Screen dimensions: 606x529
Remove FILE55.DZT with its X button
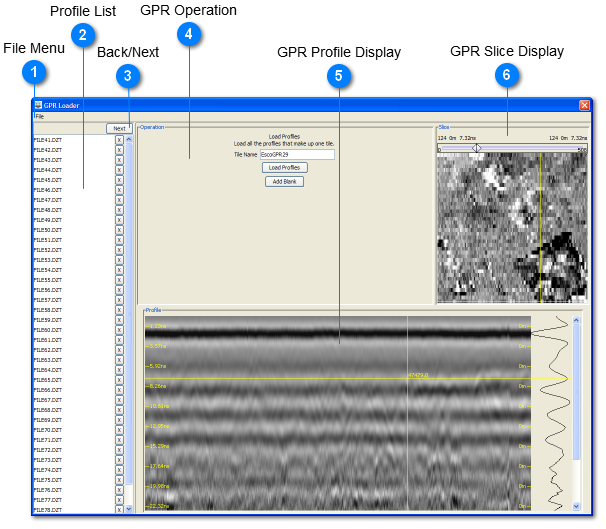tap(119, 280)
